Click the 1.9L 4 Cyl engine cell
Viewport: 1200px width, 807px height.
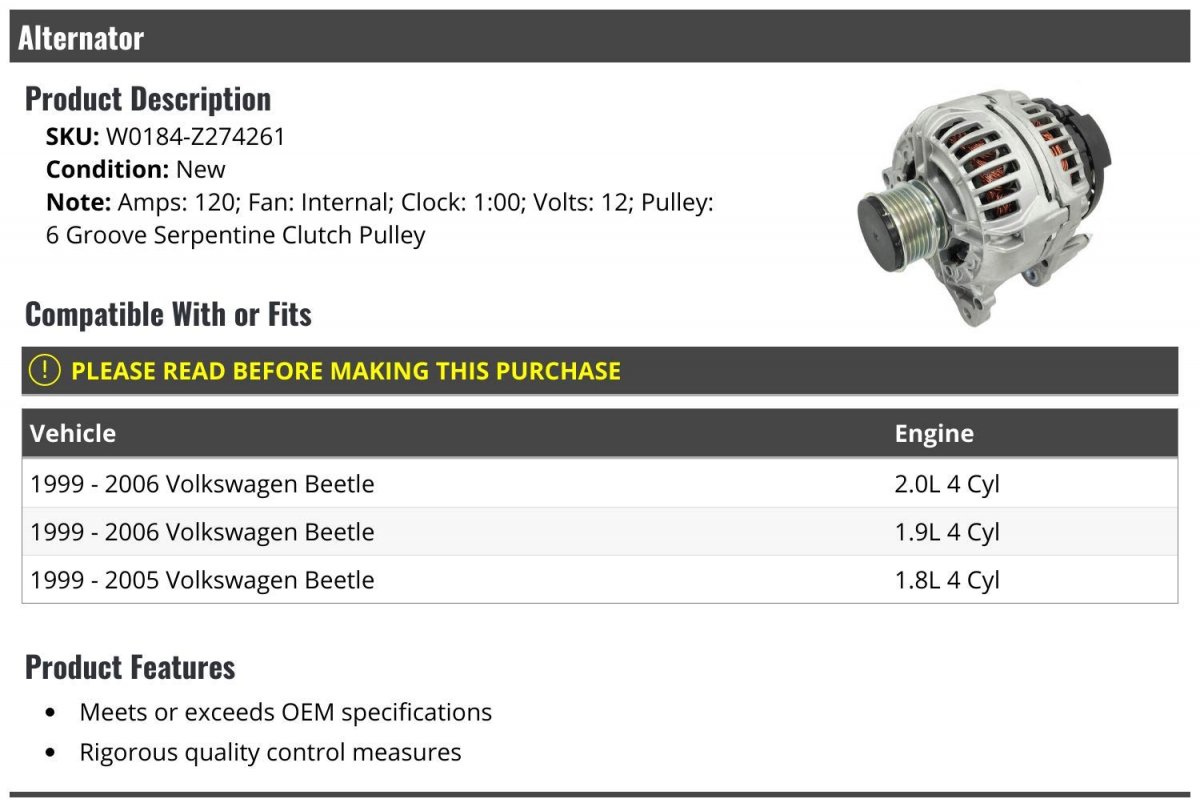[x=946, y=532]
